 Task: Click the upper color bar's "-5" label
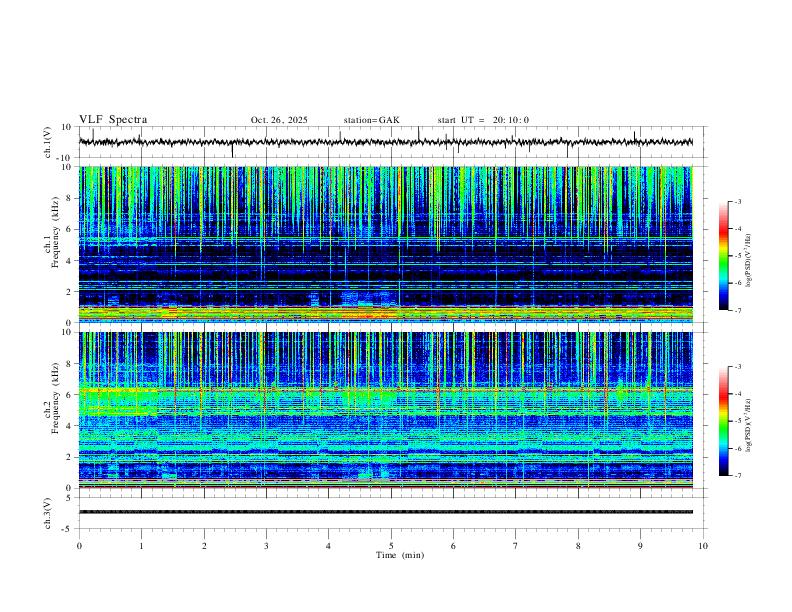pos(737,256)
